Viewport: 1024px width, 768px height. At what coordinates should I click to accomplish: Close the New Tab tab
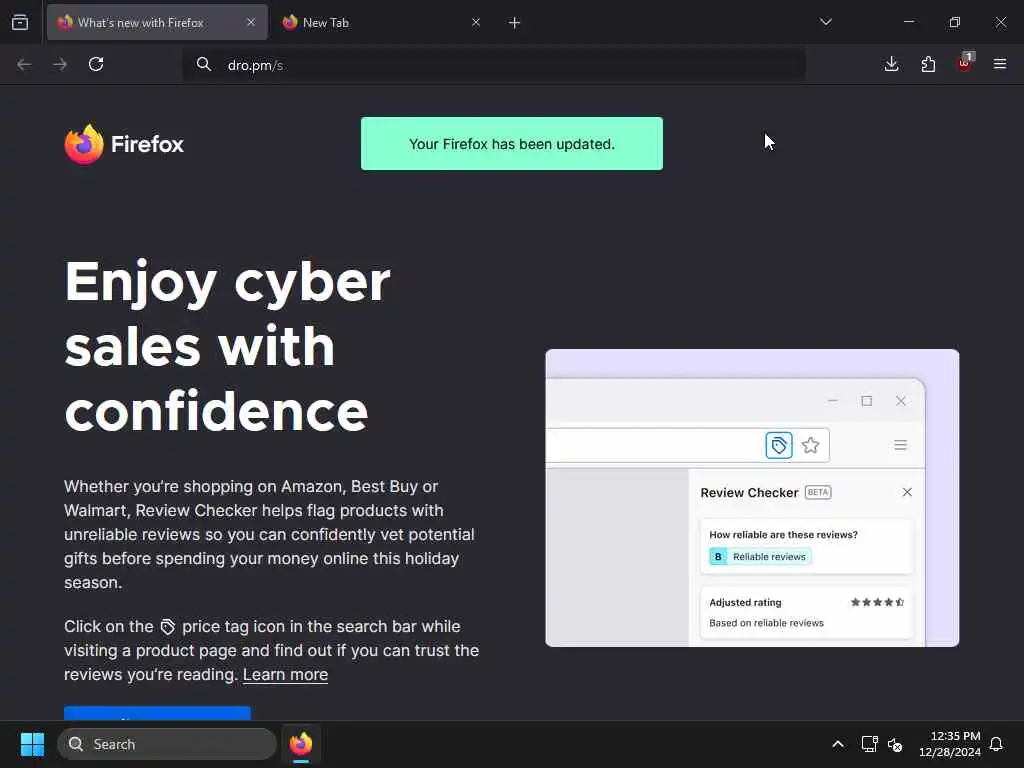point(476,22)
